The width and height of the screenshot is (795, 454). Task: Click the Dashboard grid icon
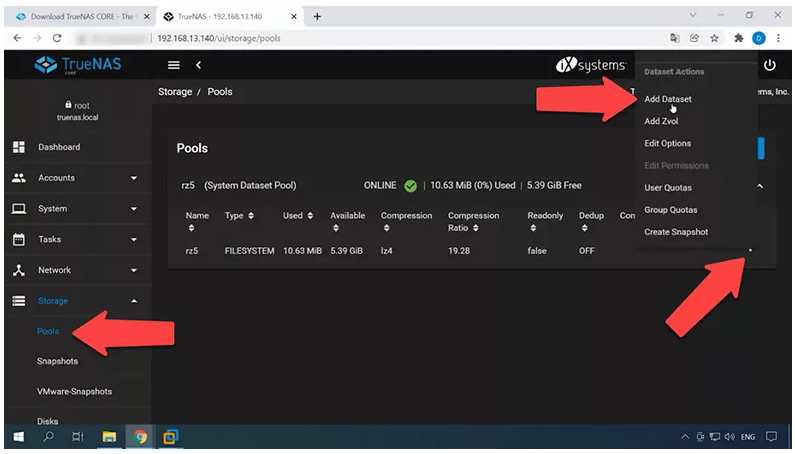[19, 147]
